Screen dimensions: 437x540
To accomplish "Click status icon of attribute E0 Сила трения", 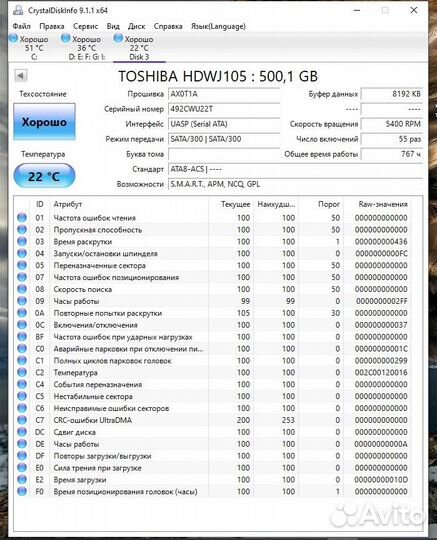I will [22, 468].
